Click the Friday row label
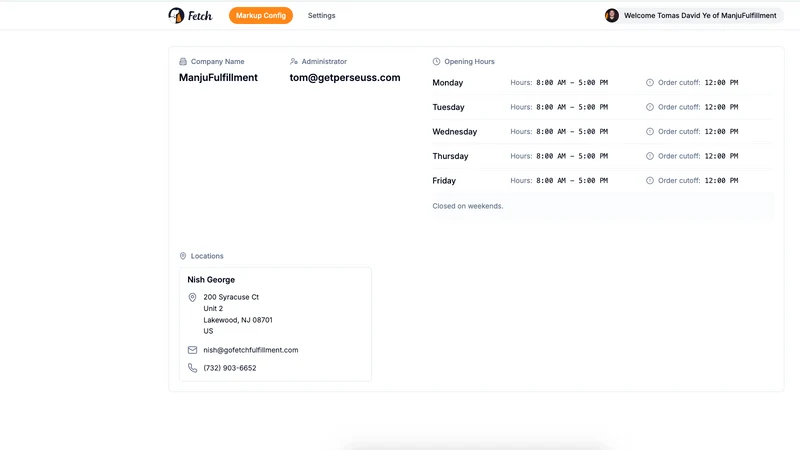Image resolution: width=800 pixels, height=450 pixels. pos(444,181)
